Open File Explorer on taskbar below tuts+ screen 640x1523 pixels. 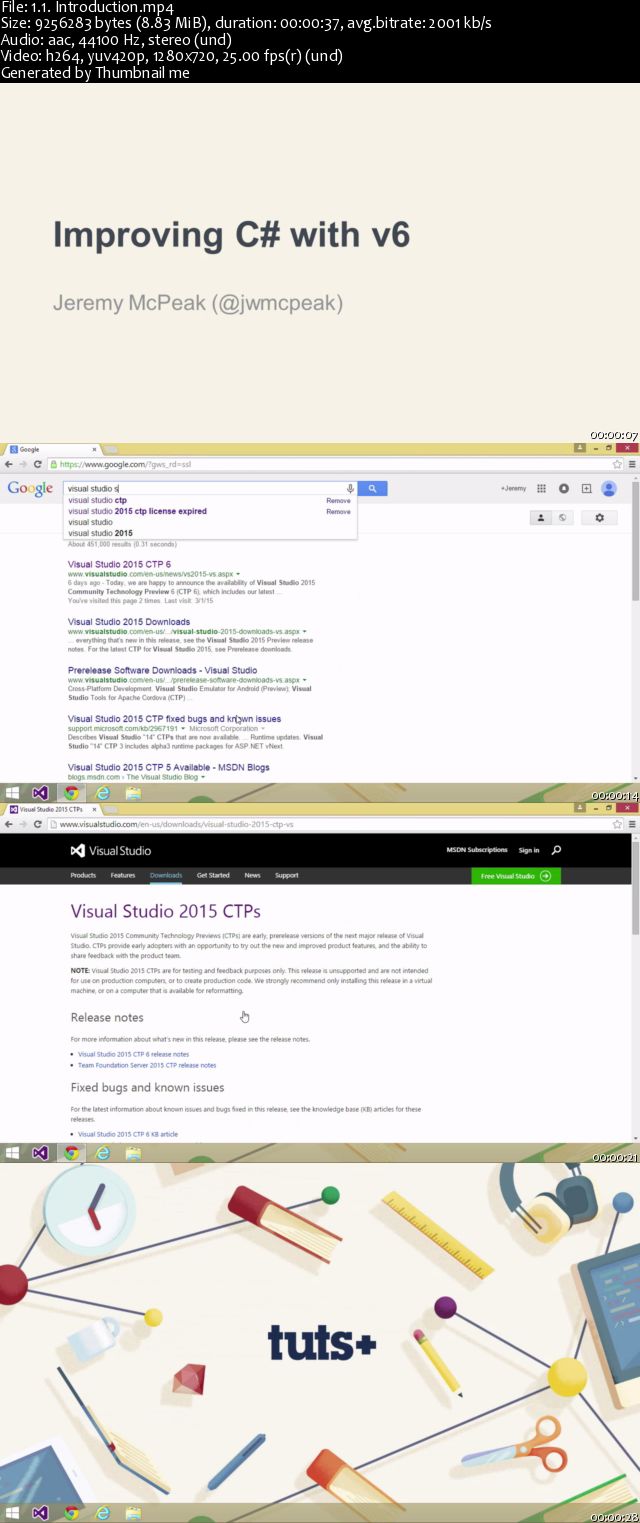pos(133,1513)
